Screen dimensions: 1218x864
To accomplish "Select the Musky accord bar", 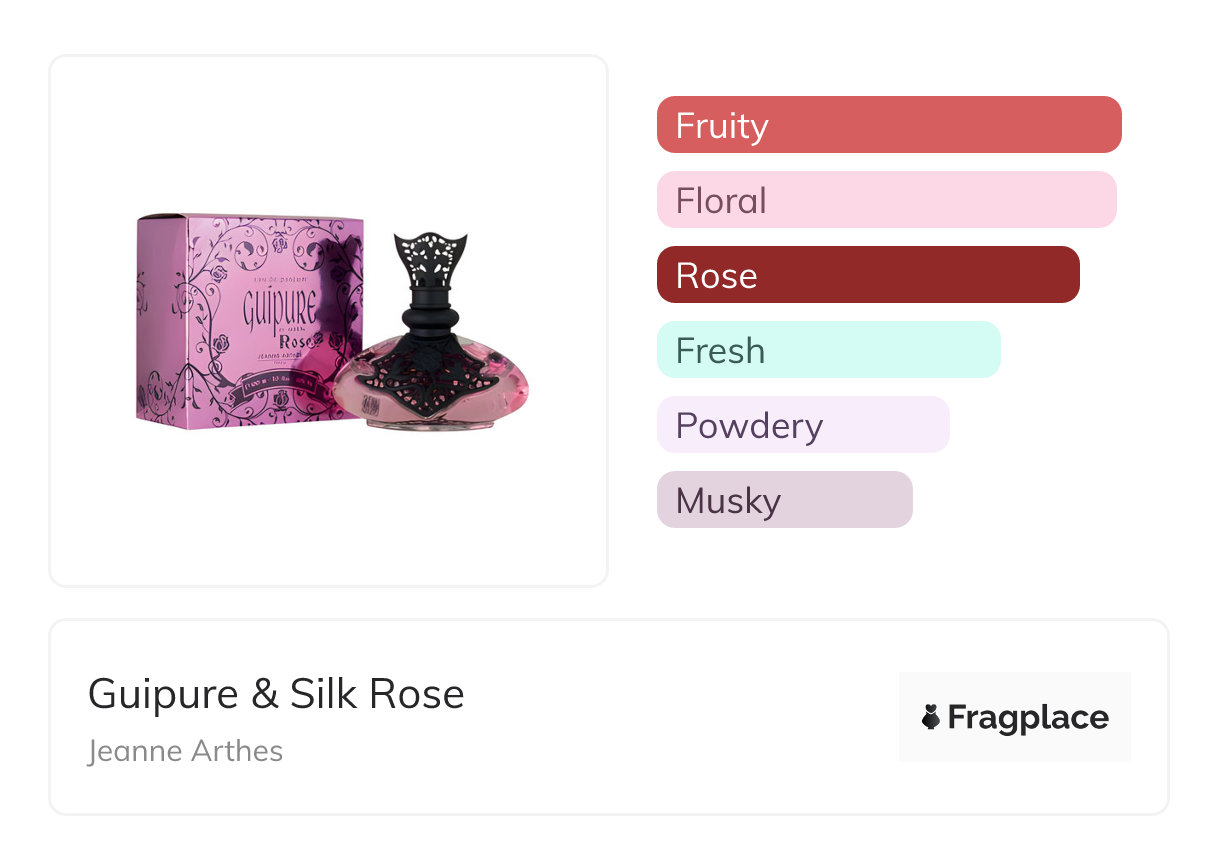I will coord(784,500).
